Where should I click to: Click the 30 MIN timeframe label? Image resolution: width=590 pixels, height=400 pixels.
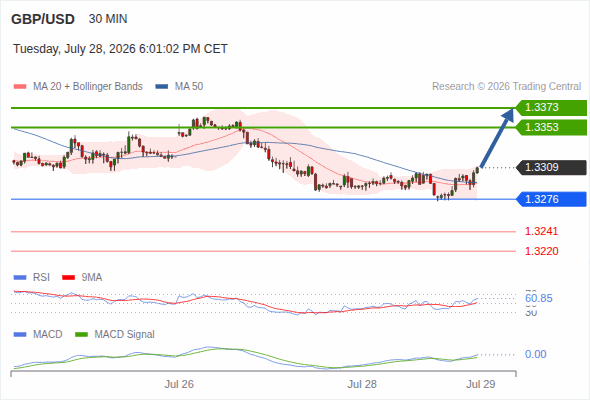108,19
